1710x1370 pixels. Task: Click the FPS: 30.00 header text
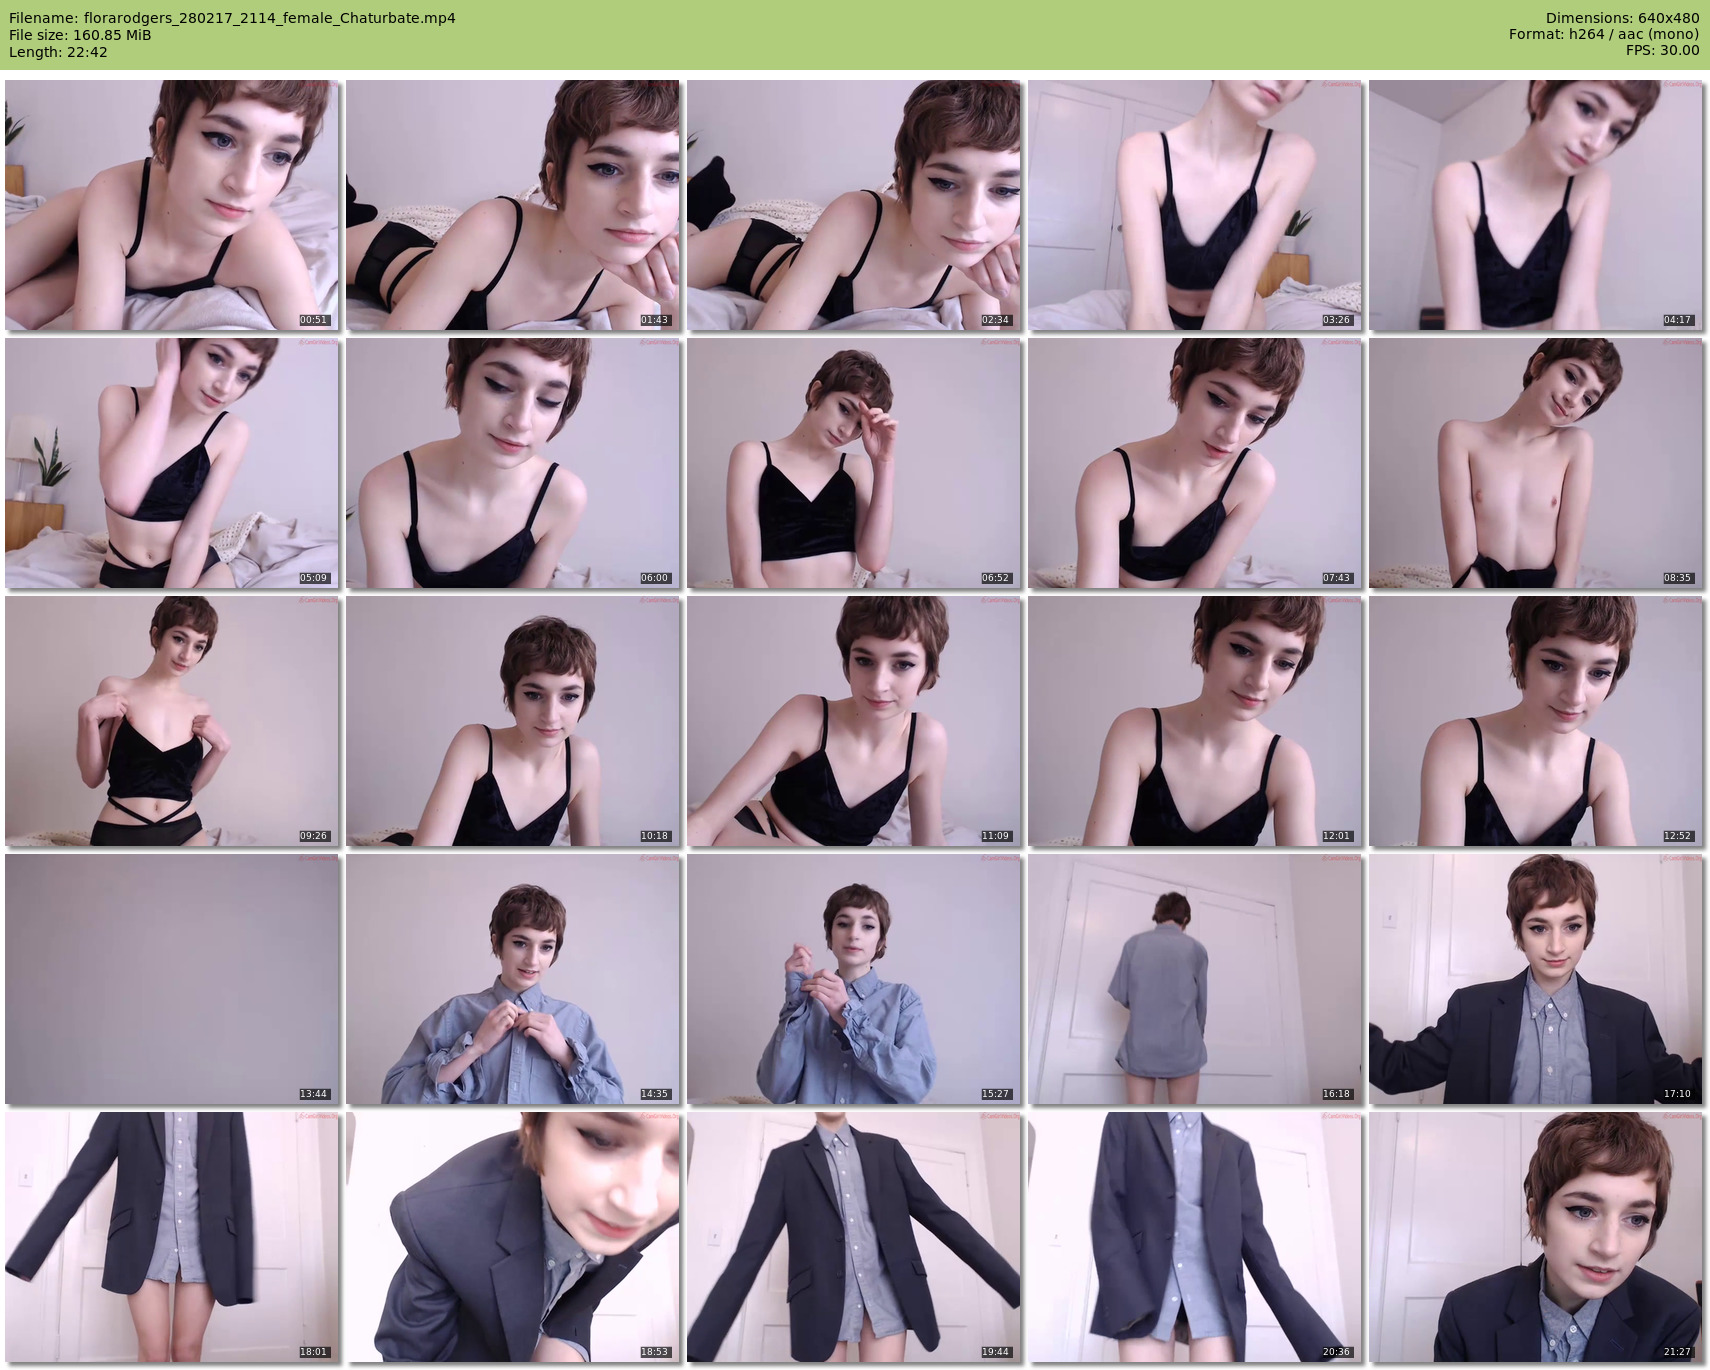click(x=1662, y=50)
